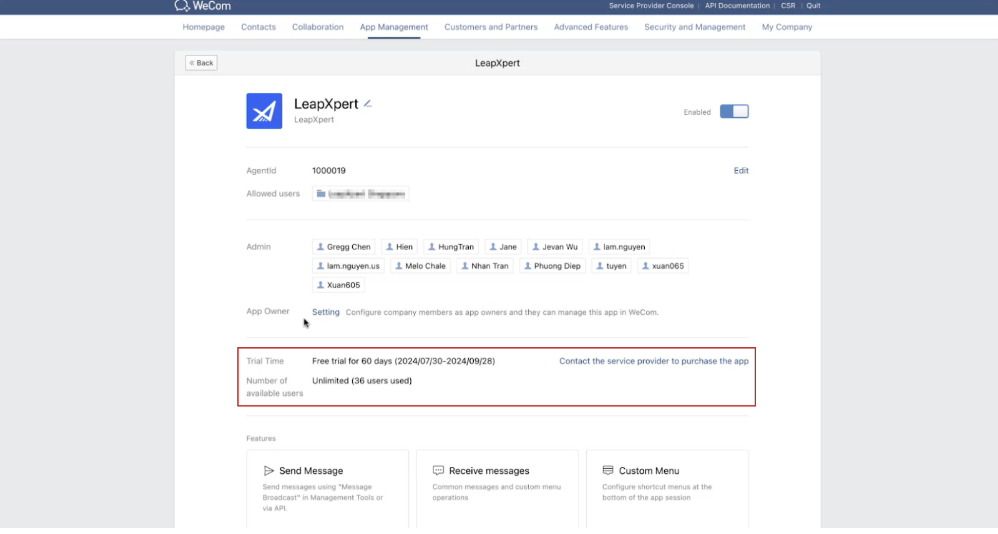The height and width of the screenshot is (534, 998).
Task: Click the LeapXpert app logo thumbnail
Action: click(264, 111)
